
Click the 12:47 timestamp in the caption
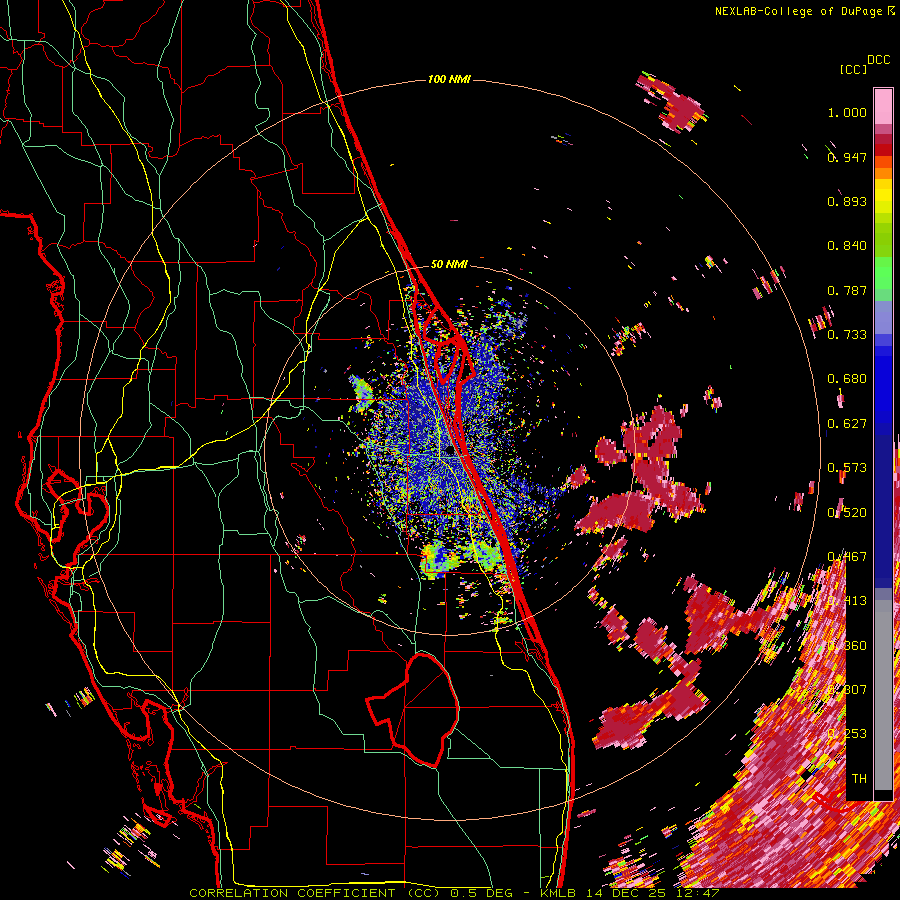pos(696,893)
